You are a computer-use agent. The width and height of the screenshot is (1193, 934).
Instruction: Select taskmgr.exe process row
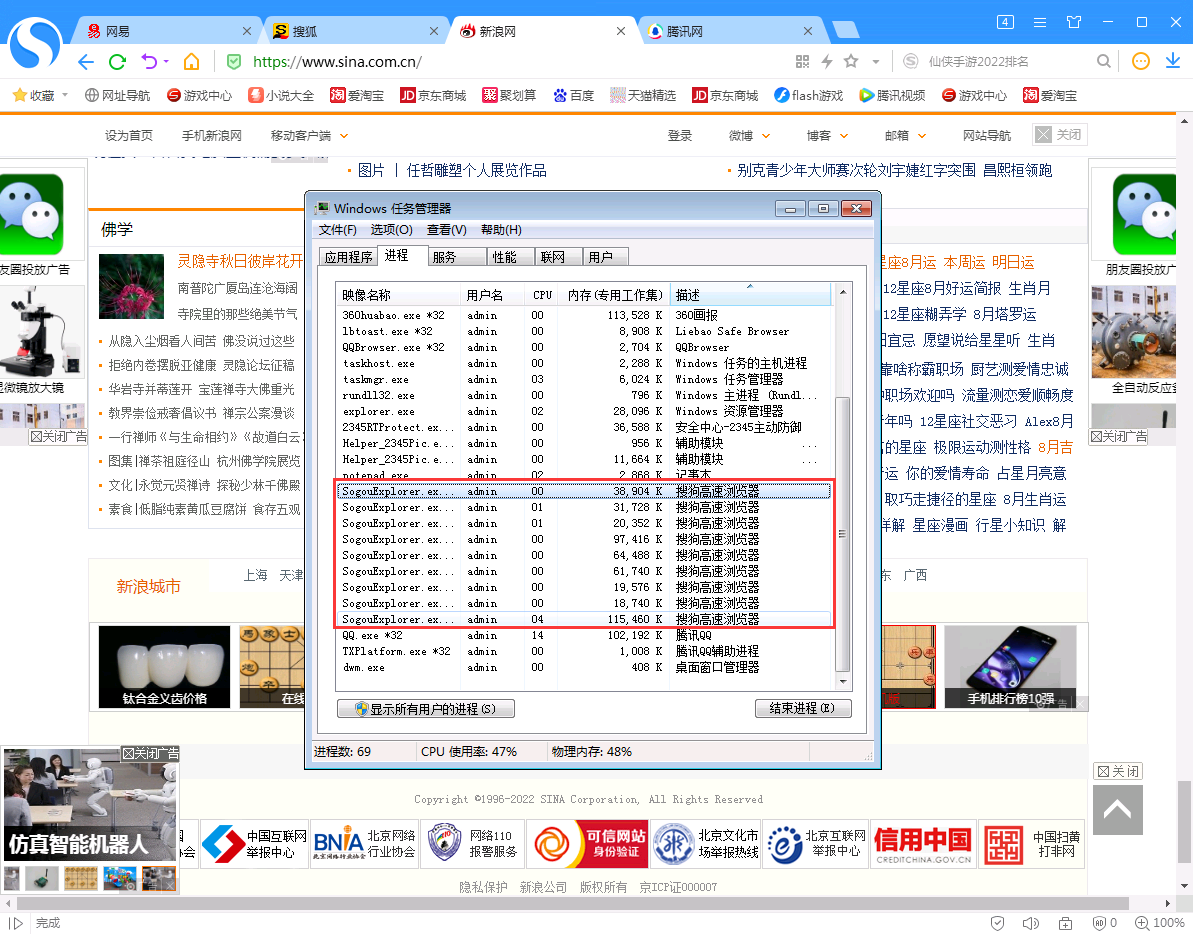(584, 380)
